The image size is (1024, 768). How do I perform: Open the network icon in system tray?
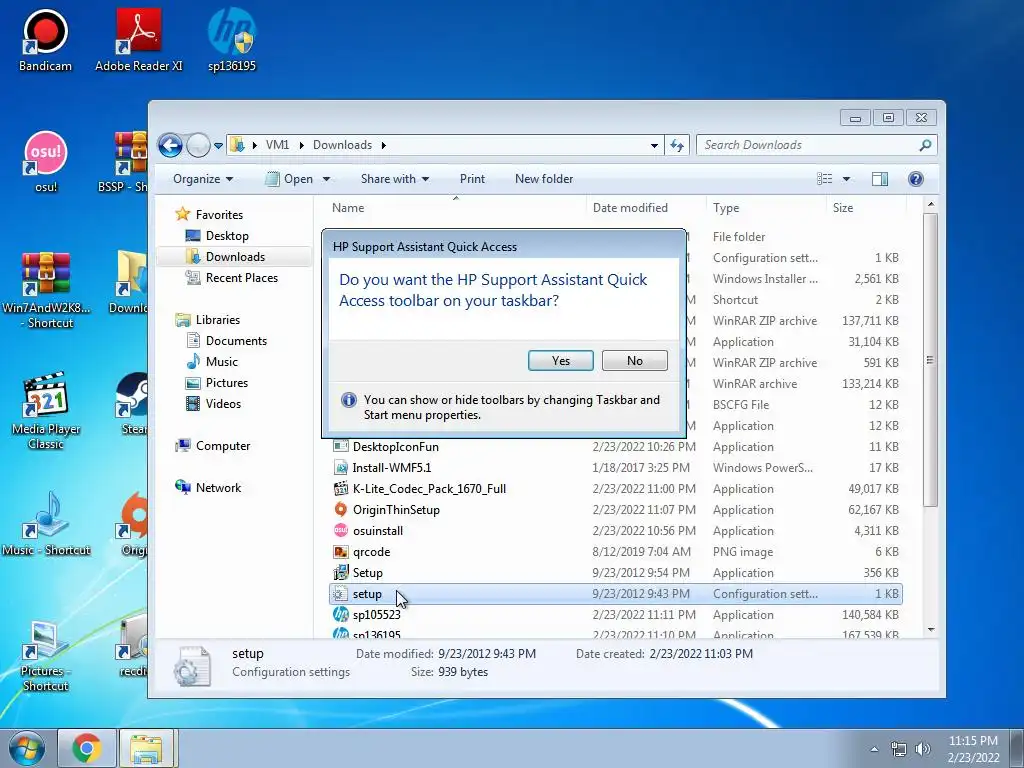pyautogui.click(x=899, y=749)
